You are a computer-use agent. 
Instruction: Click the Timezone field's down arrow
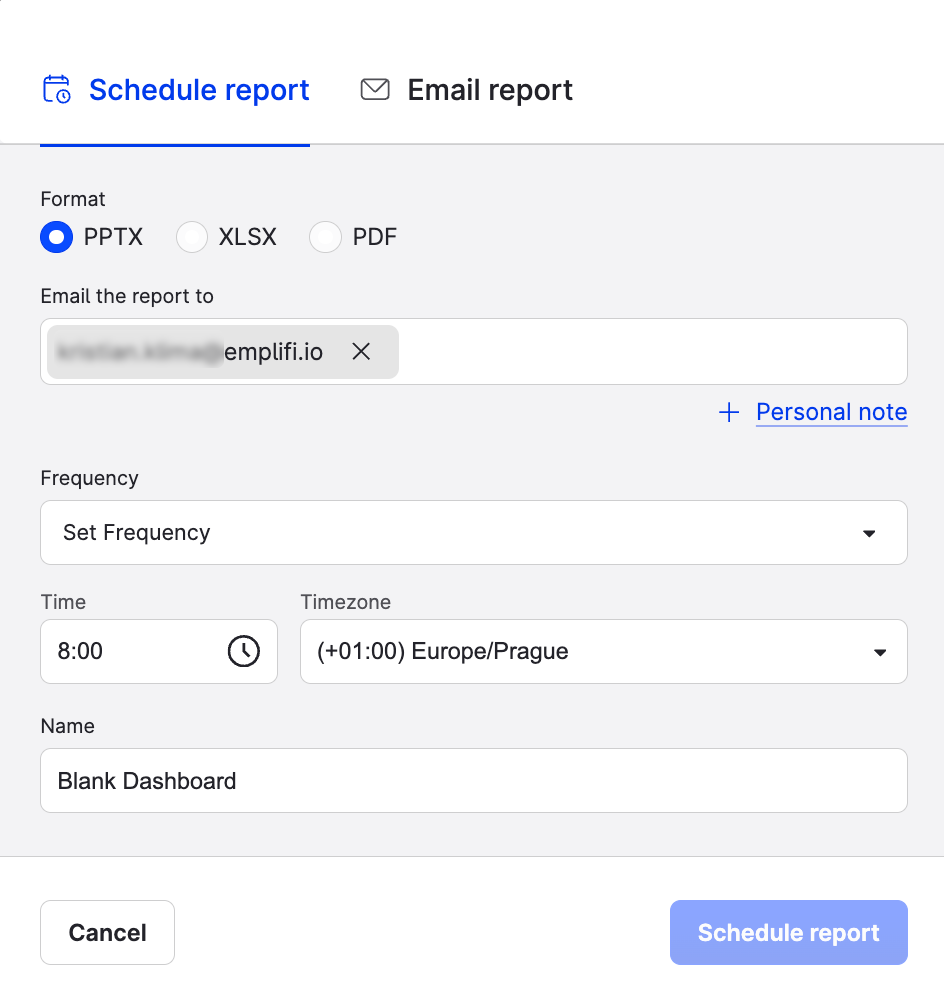click(879, 652)
